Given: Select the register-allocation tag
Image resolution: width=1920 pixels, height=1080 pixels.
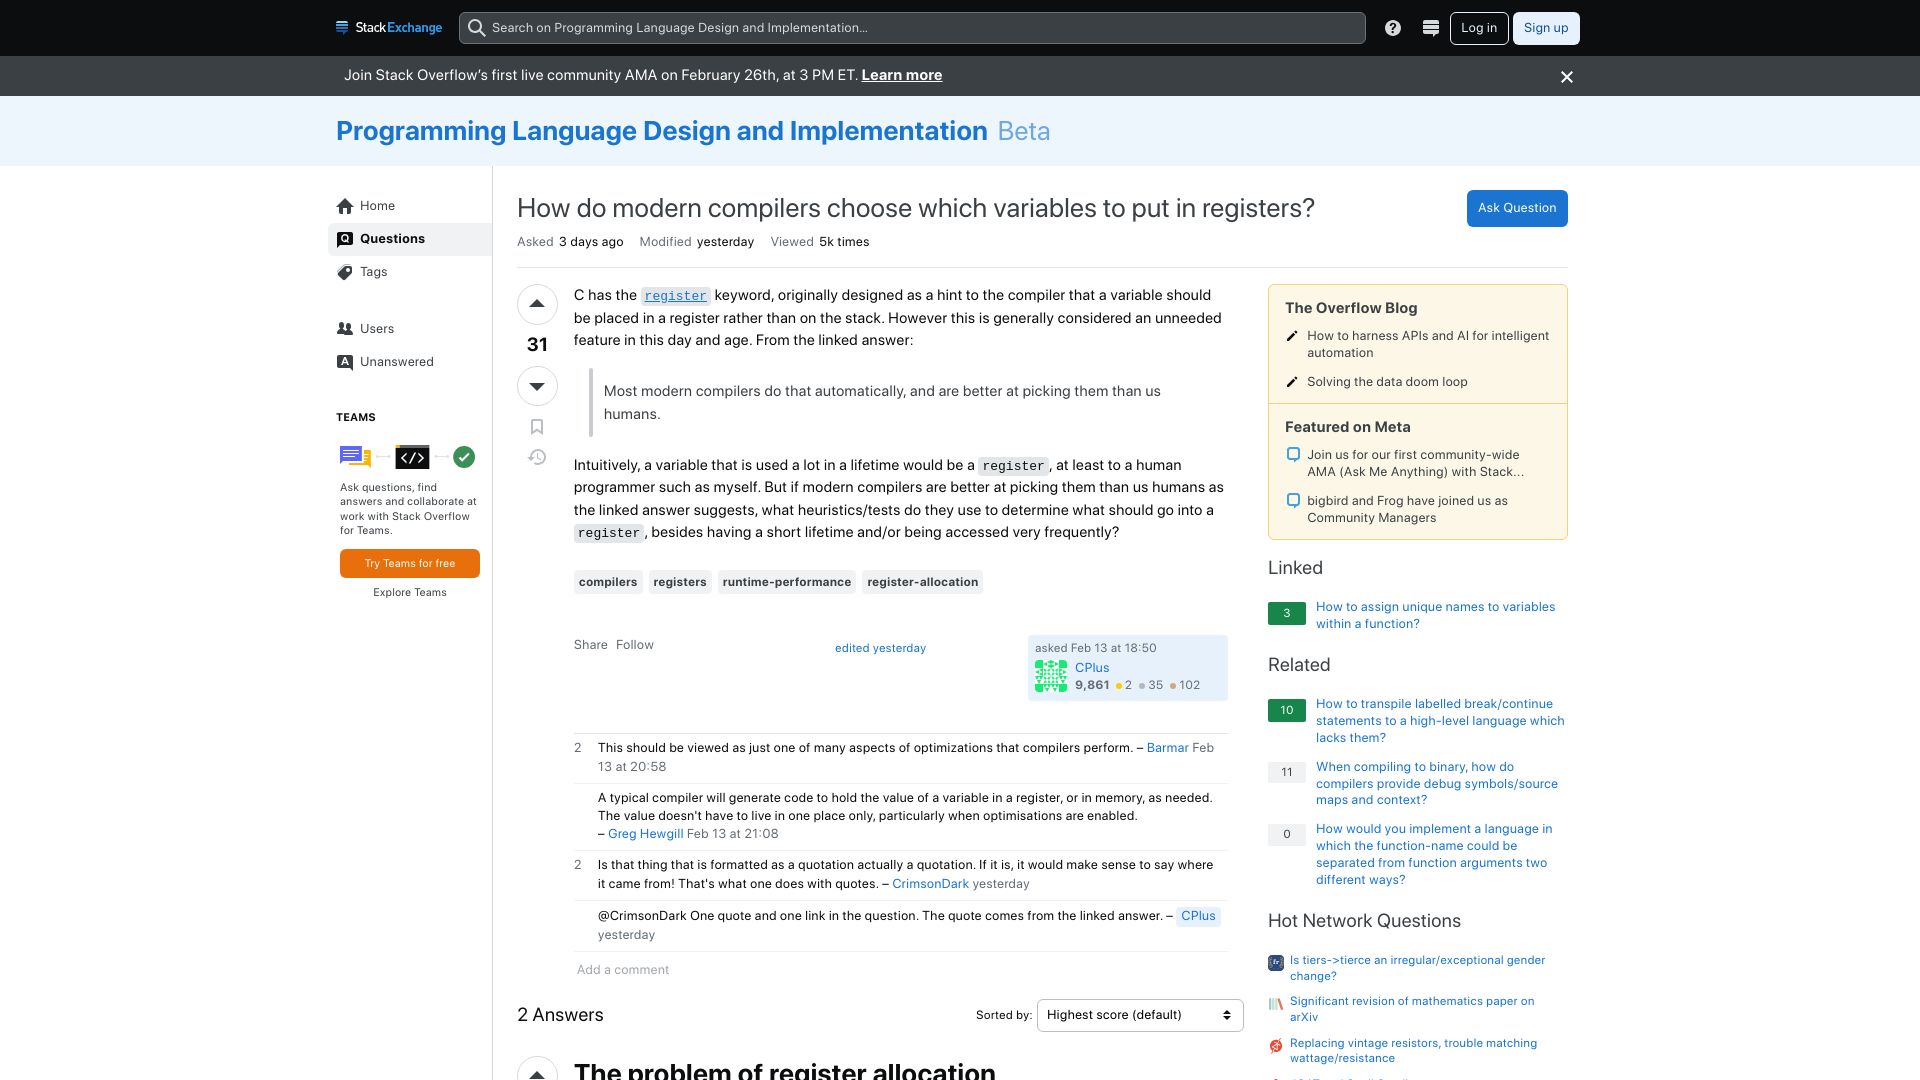Looking at the screenshot, I should [922, 582].
